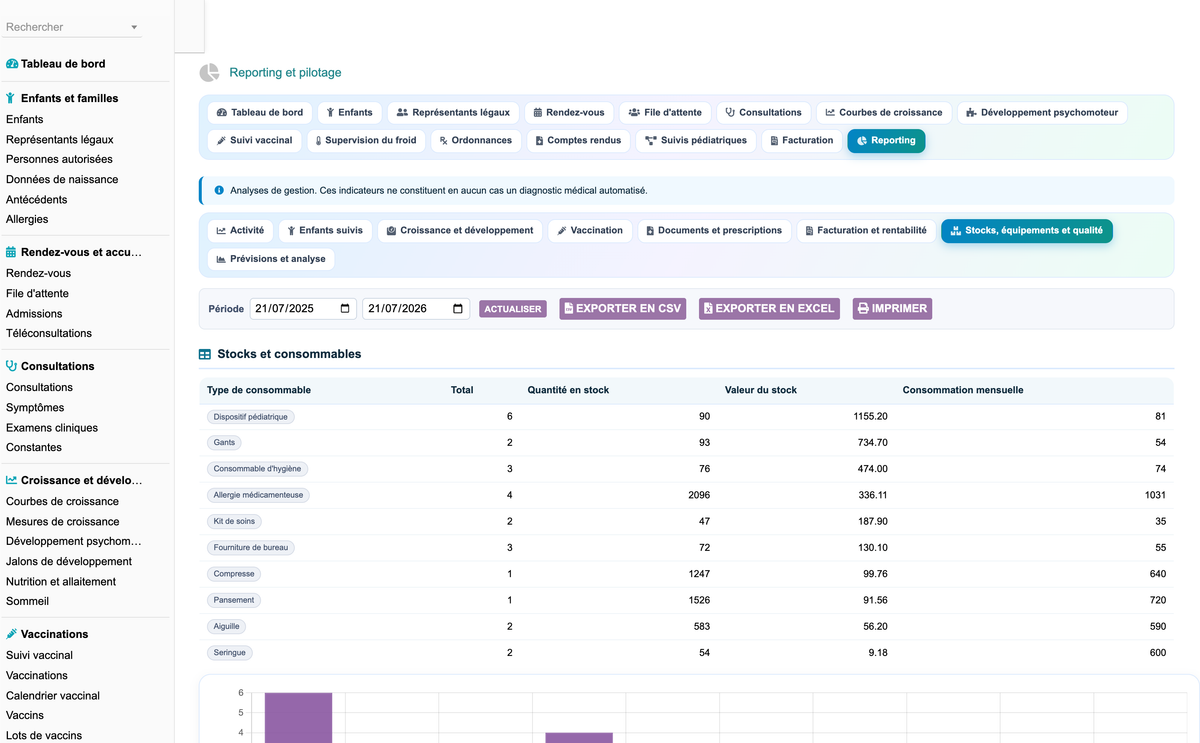The image size is (1200, 743).
Task: Open the Représentants légaux module tab
Action: (453, 112)
